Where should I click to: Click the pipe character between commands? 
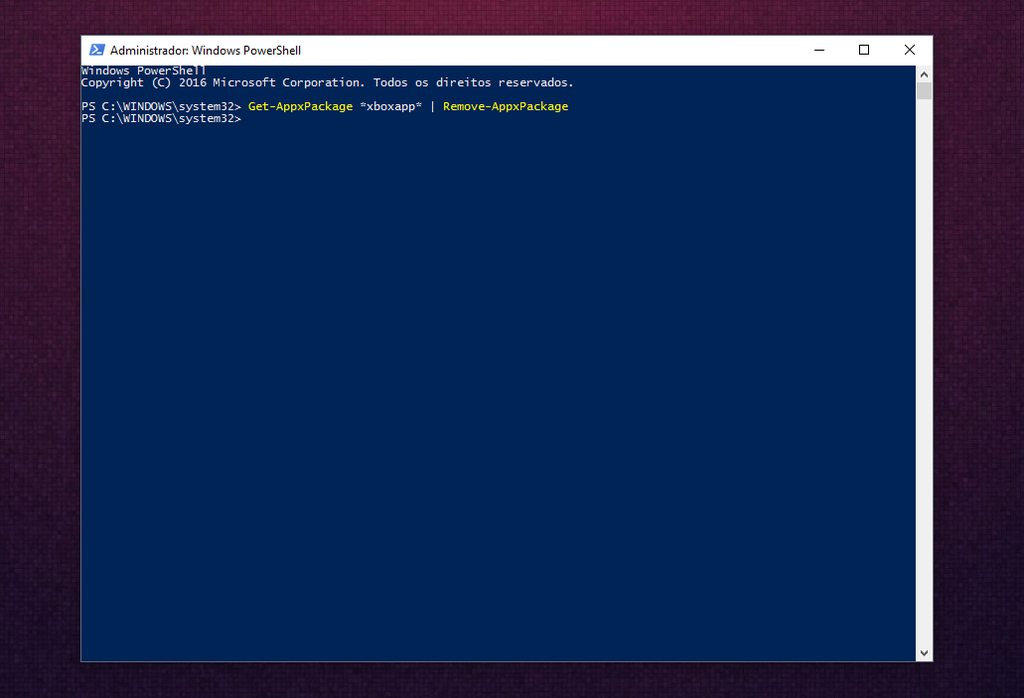click(x=432, y=106)
